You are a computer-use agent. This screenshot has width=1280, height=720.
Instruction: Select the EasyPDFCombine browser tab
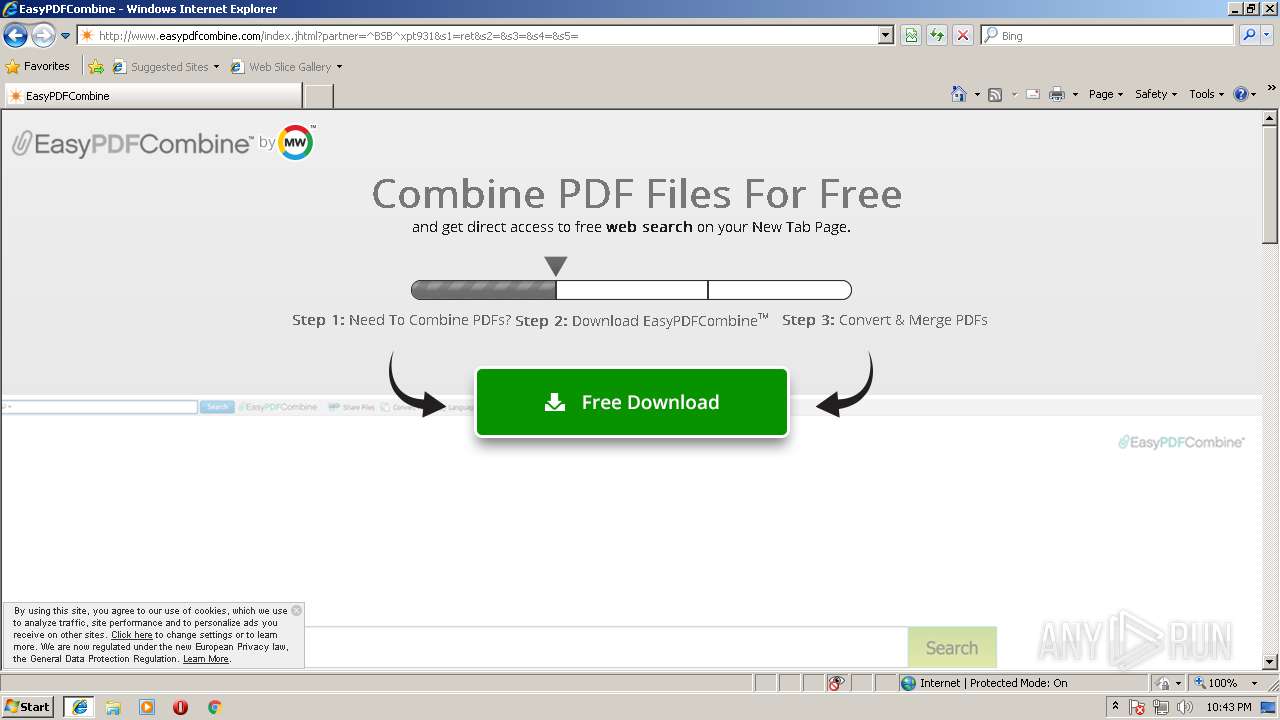point(153,96)
